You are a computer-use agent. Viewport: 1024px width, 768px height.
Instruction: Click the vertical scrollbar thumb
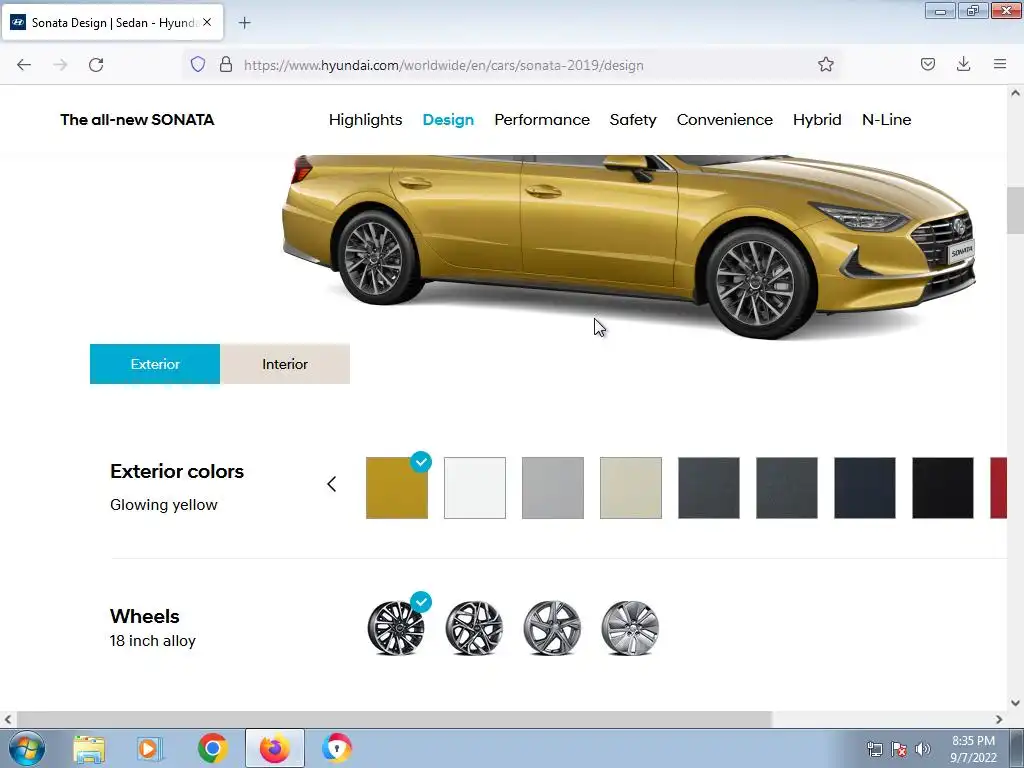pos(1015,210)
